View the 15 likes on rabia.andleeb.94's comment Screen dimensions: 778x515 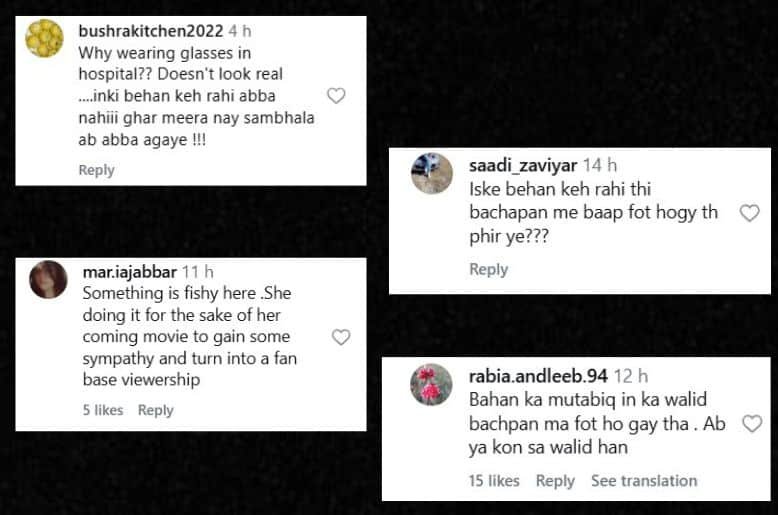coord(494,481)
